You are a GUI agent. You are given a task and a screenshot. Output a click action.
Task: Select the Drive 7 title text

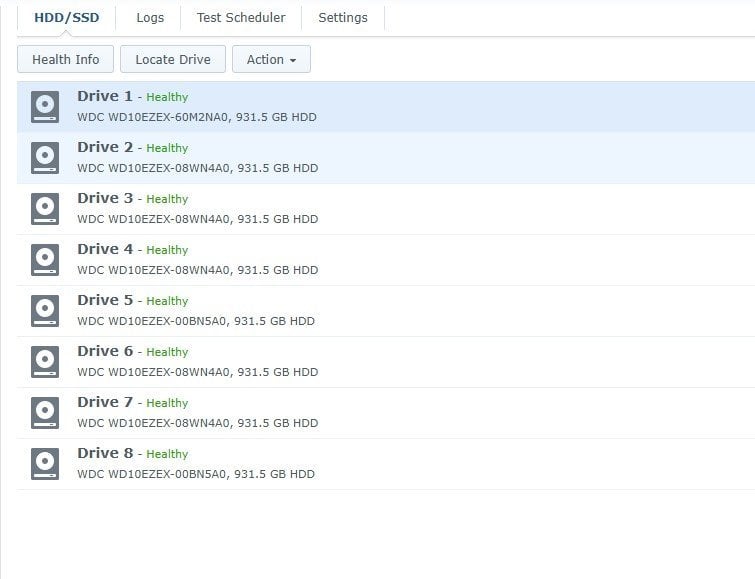click(x=105, y=403)
